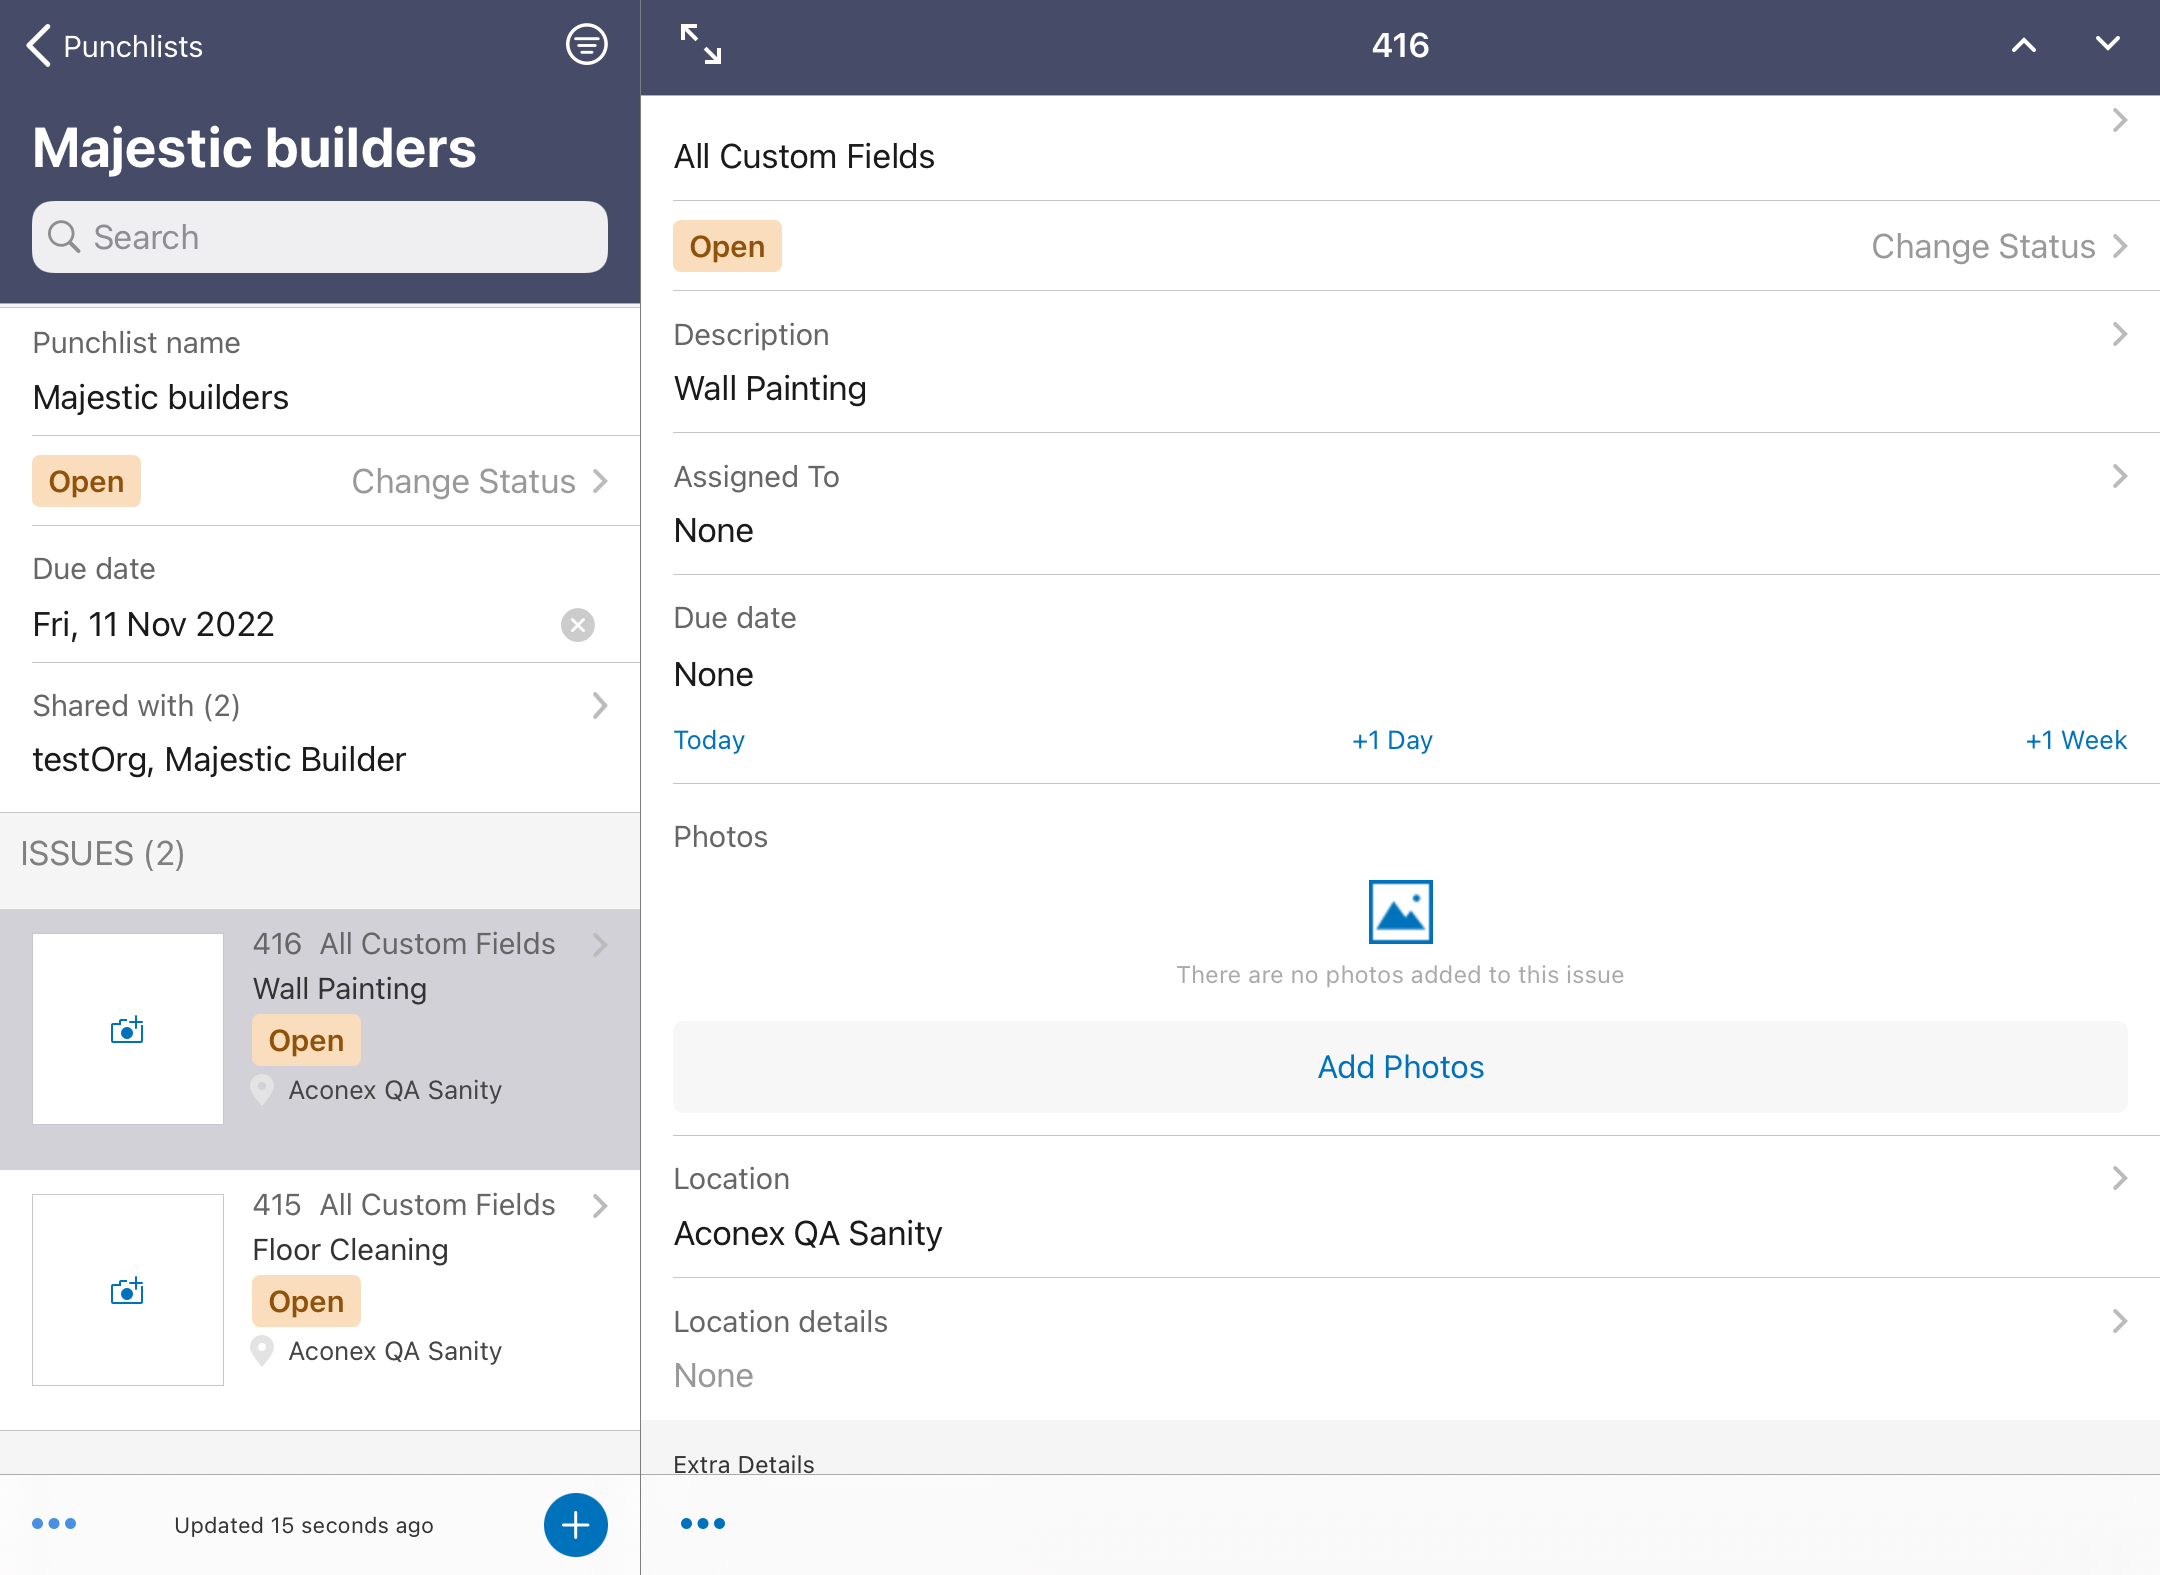The image size is (2160, 1575).
Task: Click Fri, 11 Nov 2022 due date
Action: (153, 625)
